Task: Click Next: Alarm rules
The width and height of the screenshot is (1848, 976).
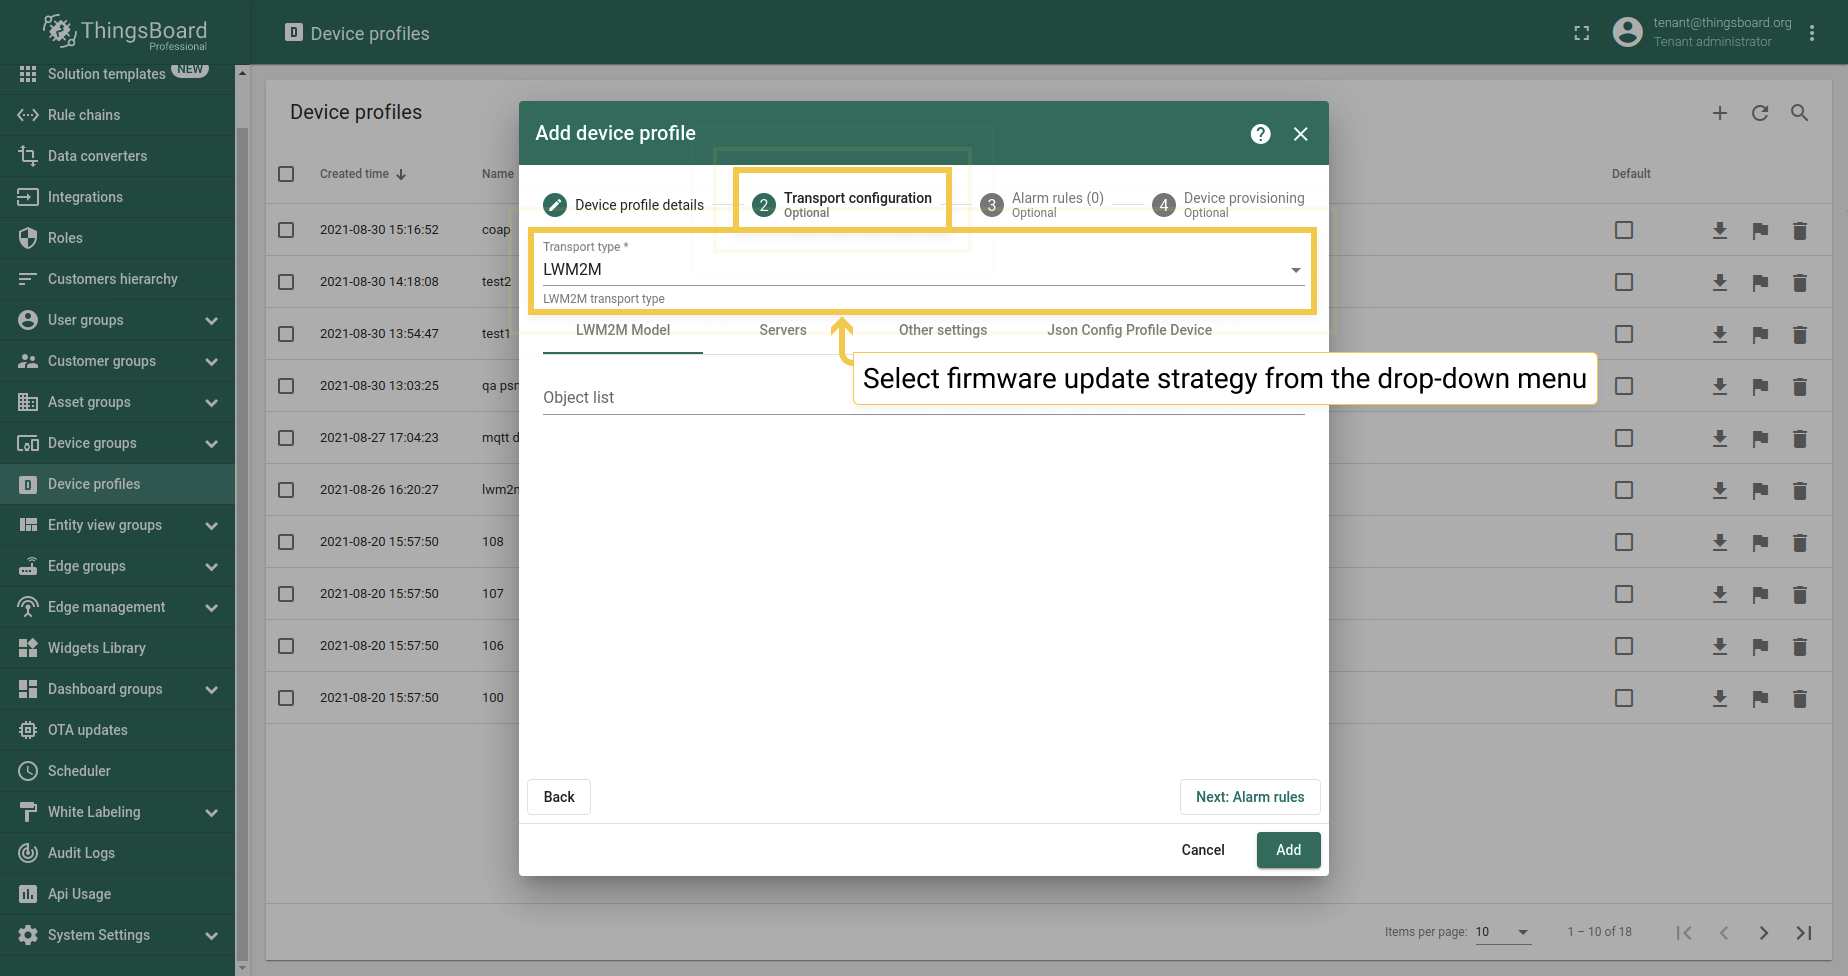Action: [x=1250, y=797]
